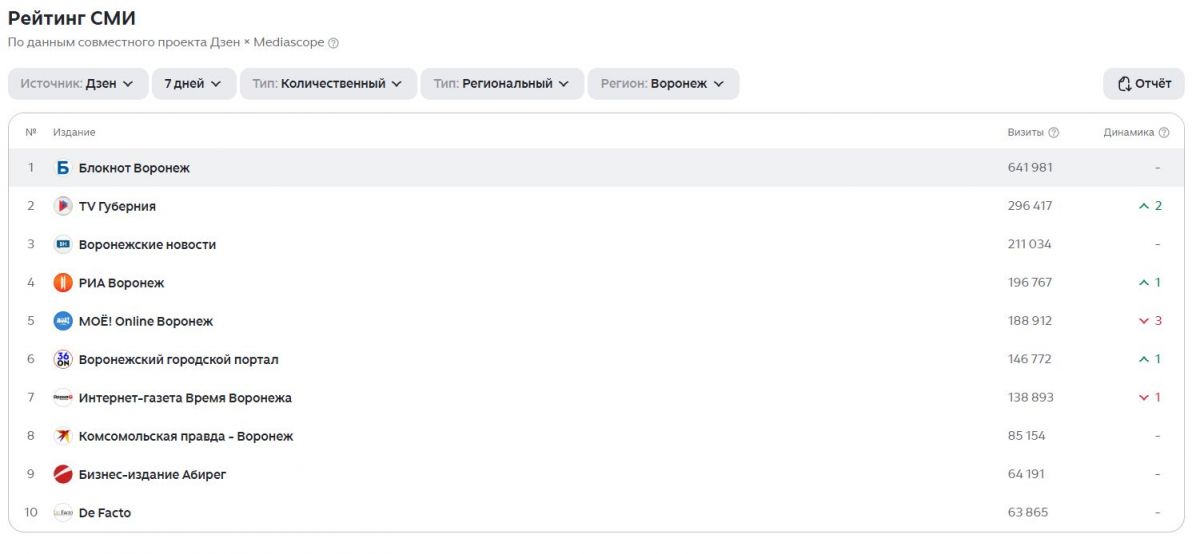This screenshot has height=554, width=1200.
Task: Click the Абирег logo icon
Action: tap(63, 474)
